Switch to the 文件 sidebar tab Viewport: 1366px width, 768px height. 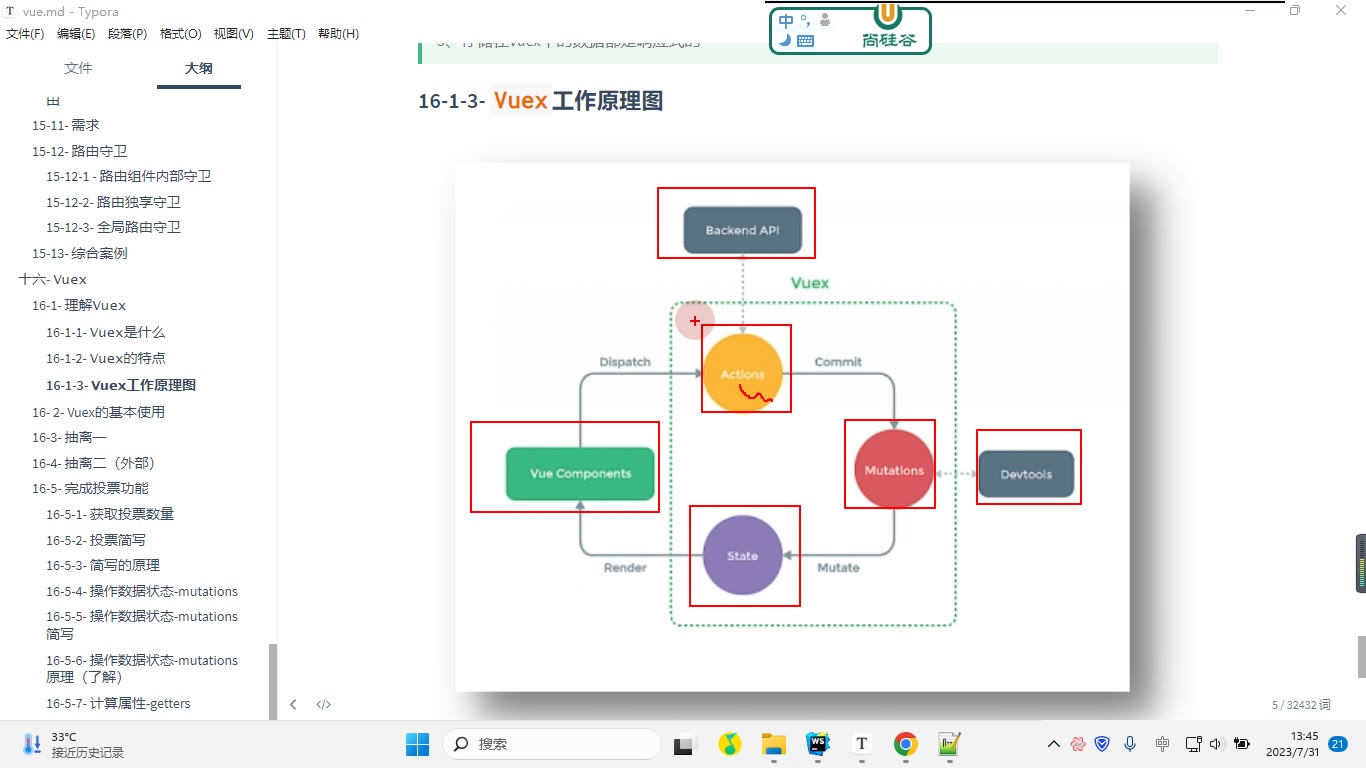tap(78, 68)
